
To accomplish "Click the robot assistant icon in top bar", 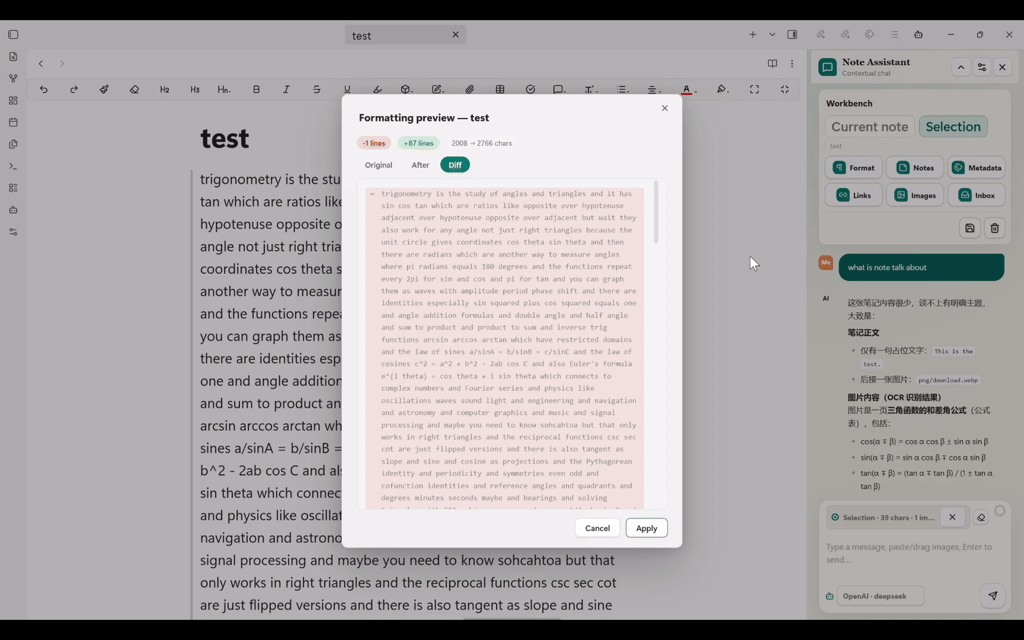I will click(x=918, y=35).
